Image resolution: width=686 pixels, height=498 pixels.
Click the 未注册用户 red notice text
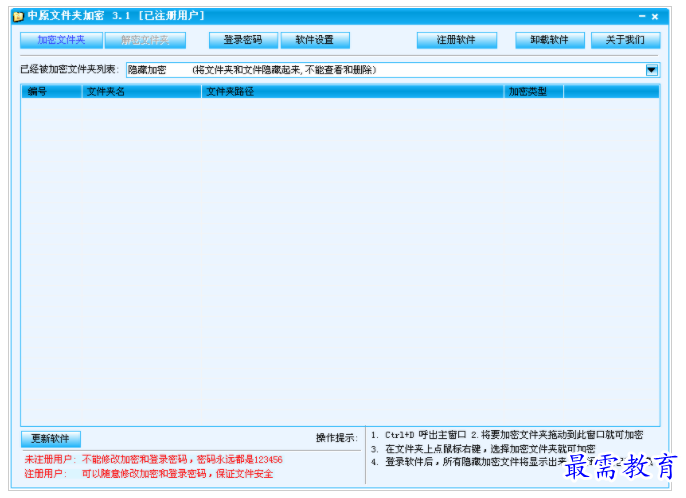[x=154, y=459]
